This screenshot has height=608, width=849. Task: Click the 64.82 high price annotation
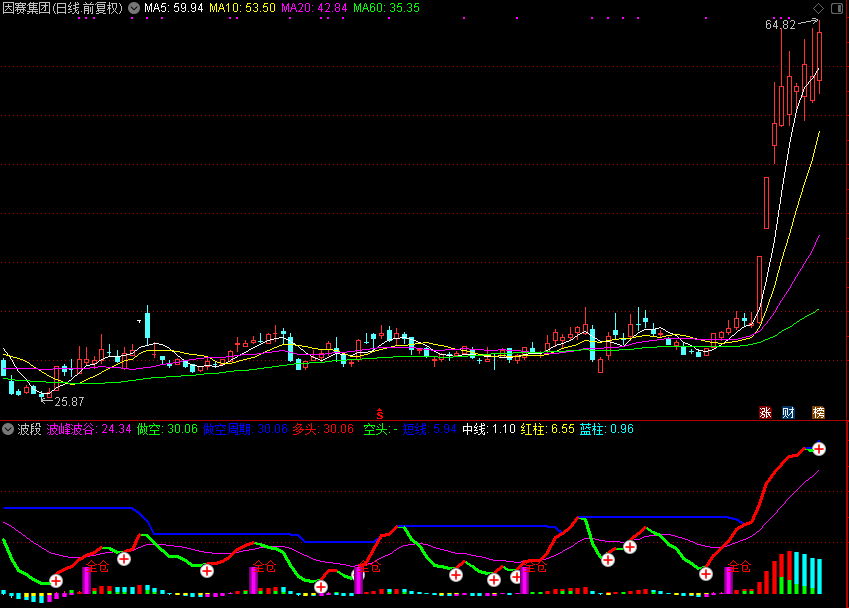[x=780, y=25]
